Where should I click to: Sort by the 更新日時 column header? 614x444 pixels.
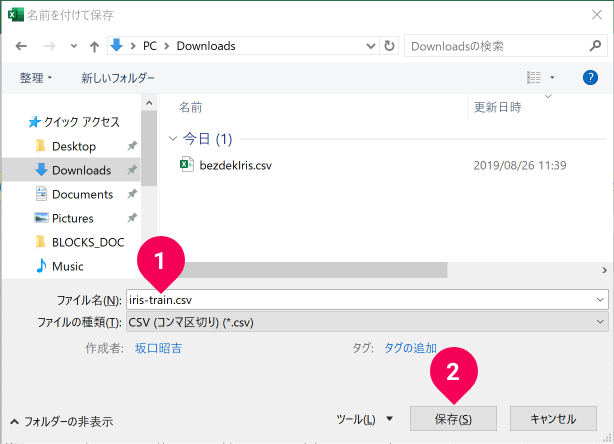coord(497,107)
